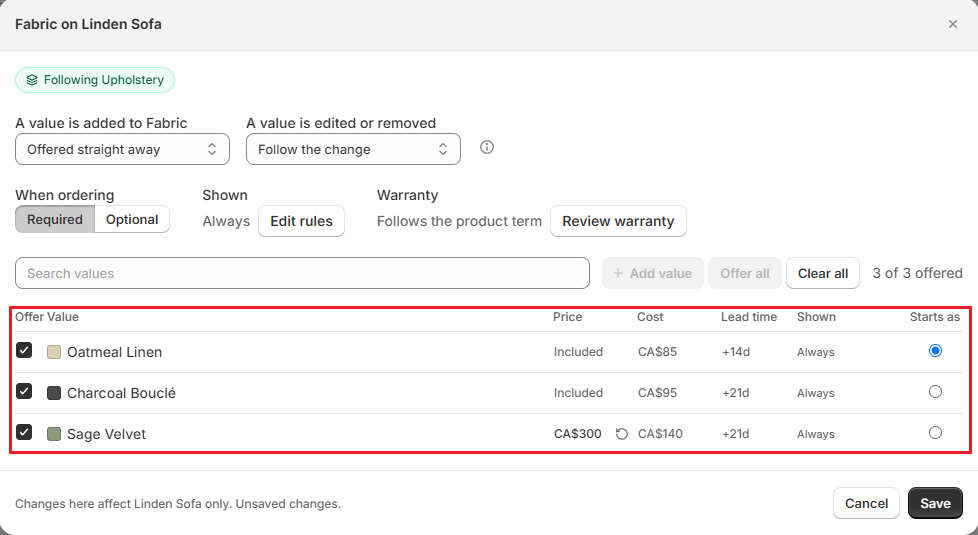Select Oatmeal Linen as starting value

[934, 350]
